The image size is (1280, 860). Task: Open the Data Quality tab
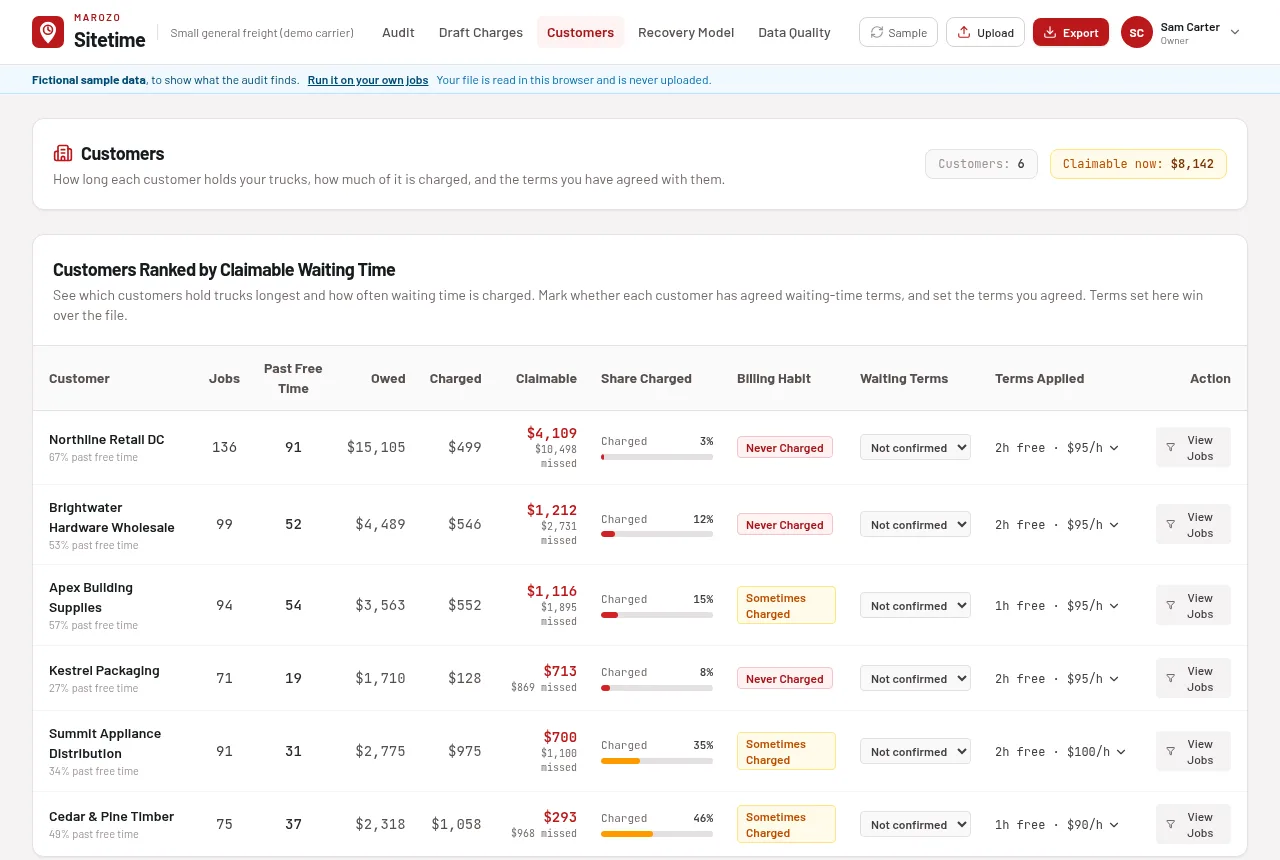[794, 32]
